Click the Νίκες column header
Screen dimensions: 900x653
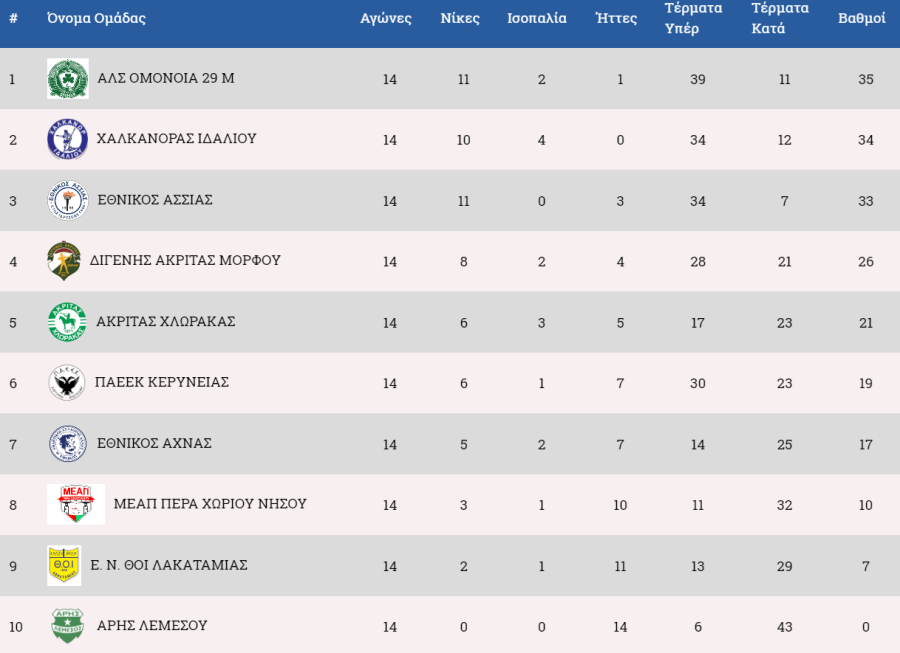[x=460, y=18]
